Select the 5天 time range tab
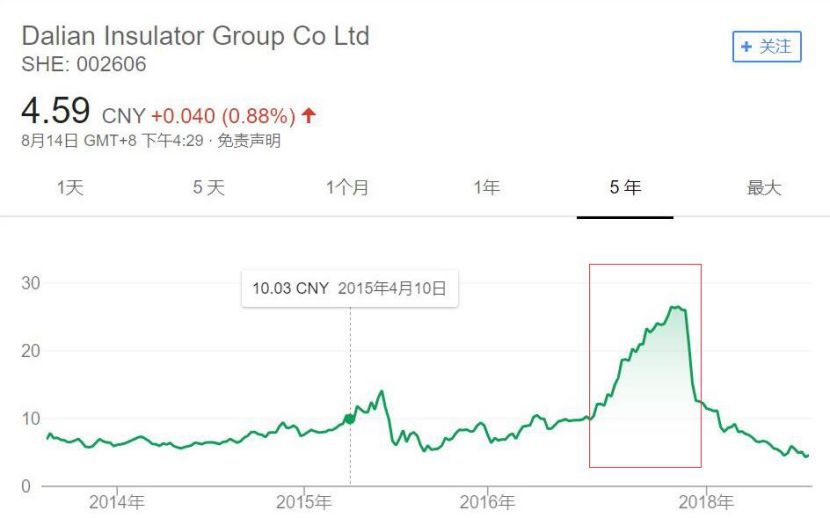Screen dimensions: 830x518 (209, 187)
